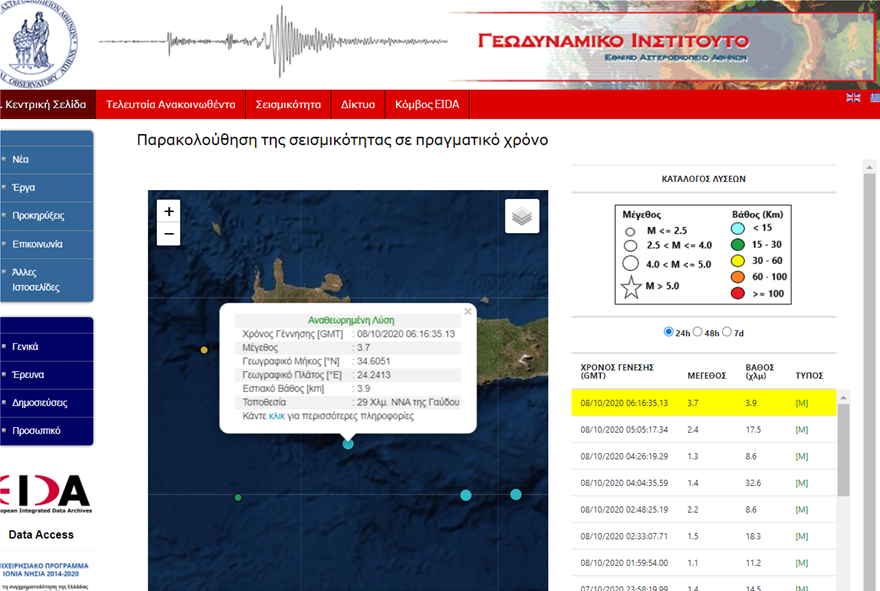Open the Σεισμικότητα menu
Viewport: 880px width, 591px height.
(x=288, y=104)
